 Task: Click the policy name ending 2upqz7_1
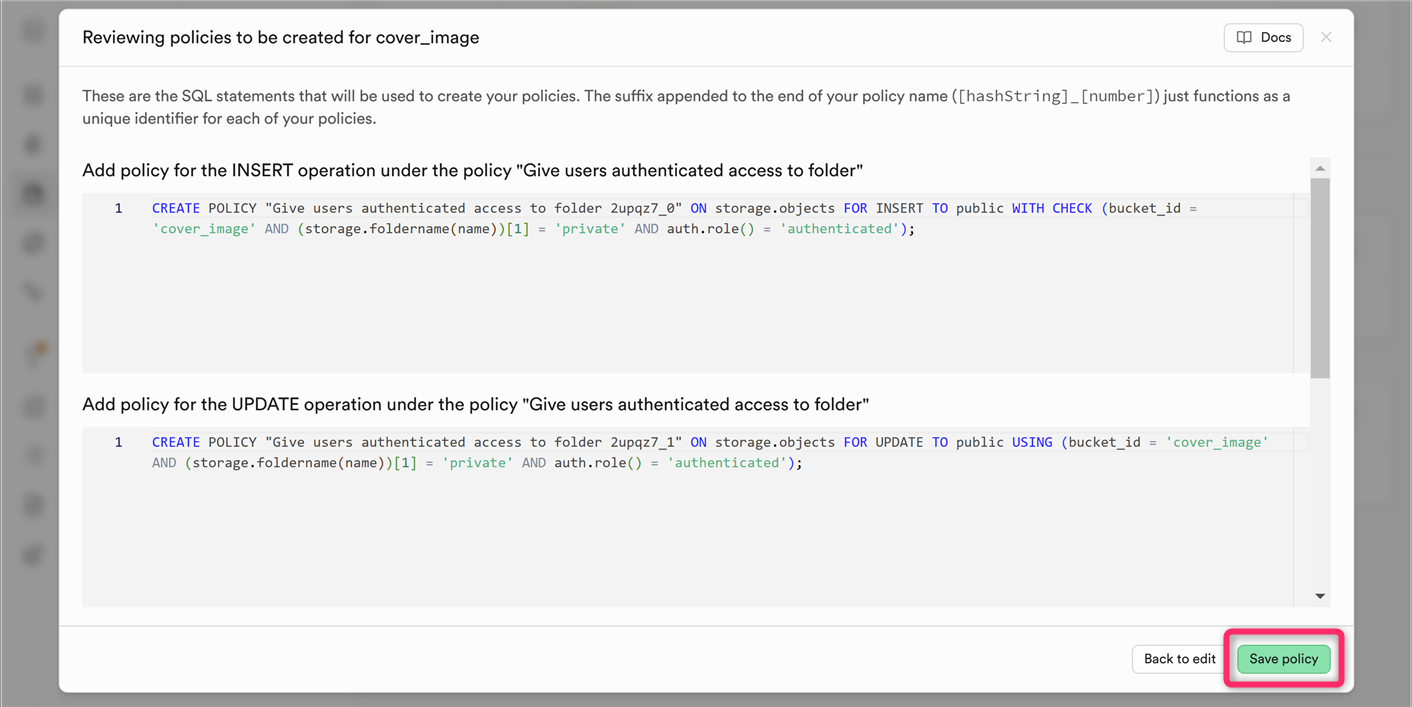474,442
